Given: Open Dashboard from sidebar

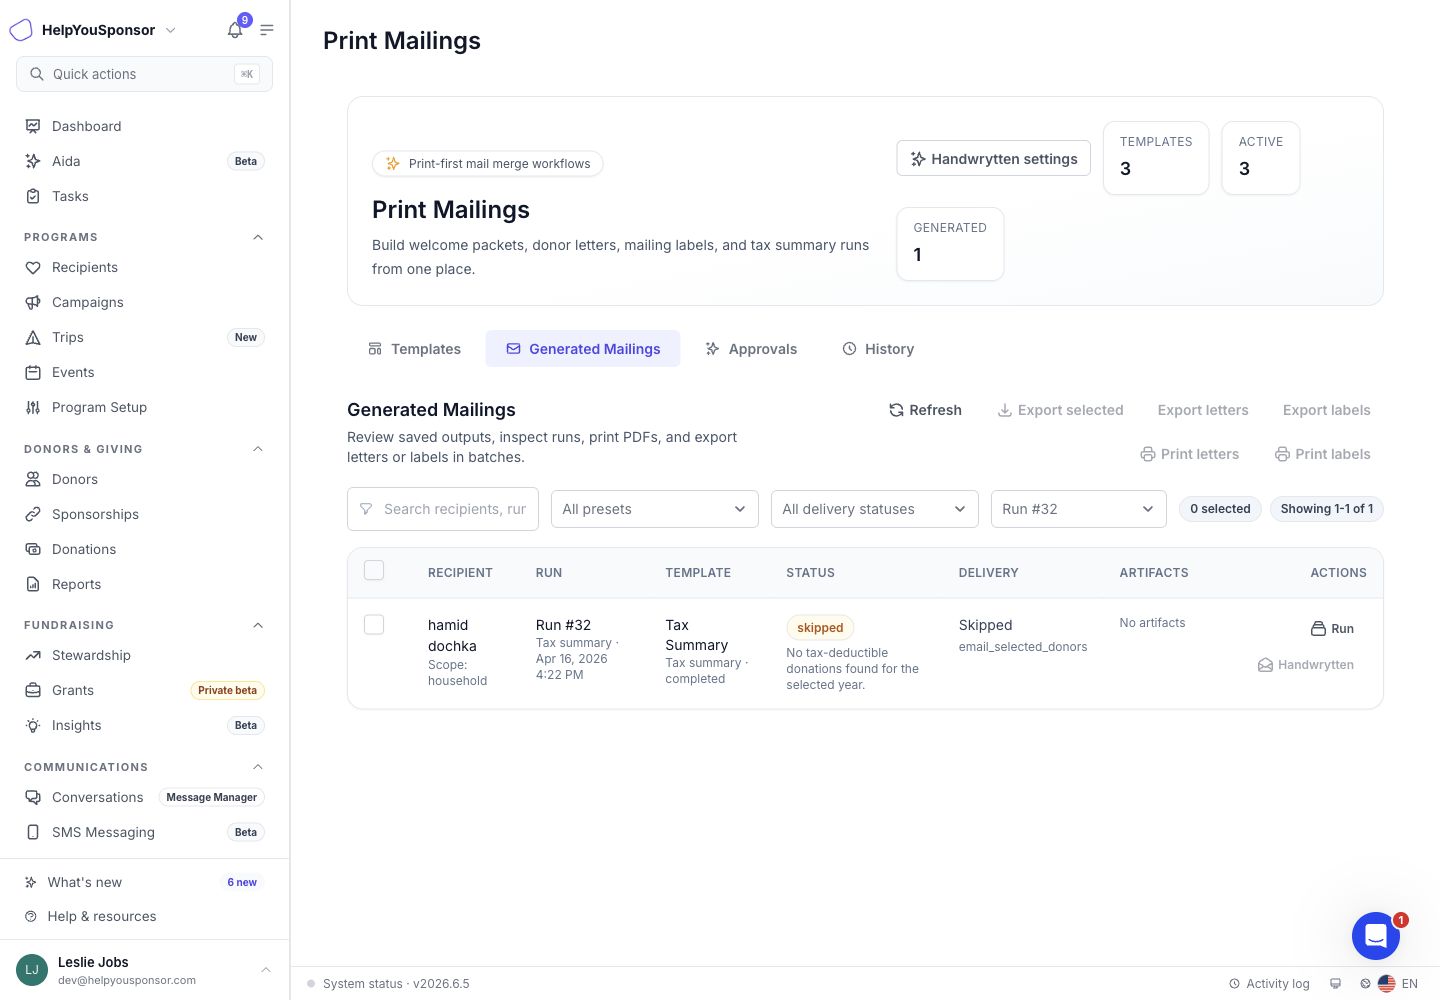Looking at the screenshot, I should (144, 126).
